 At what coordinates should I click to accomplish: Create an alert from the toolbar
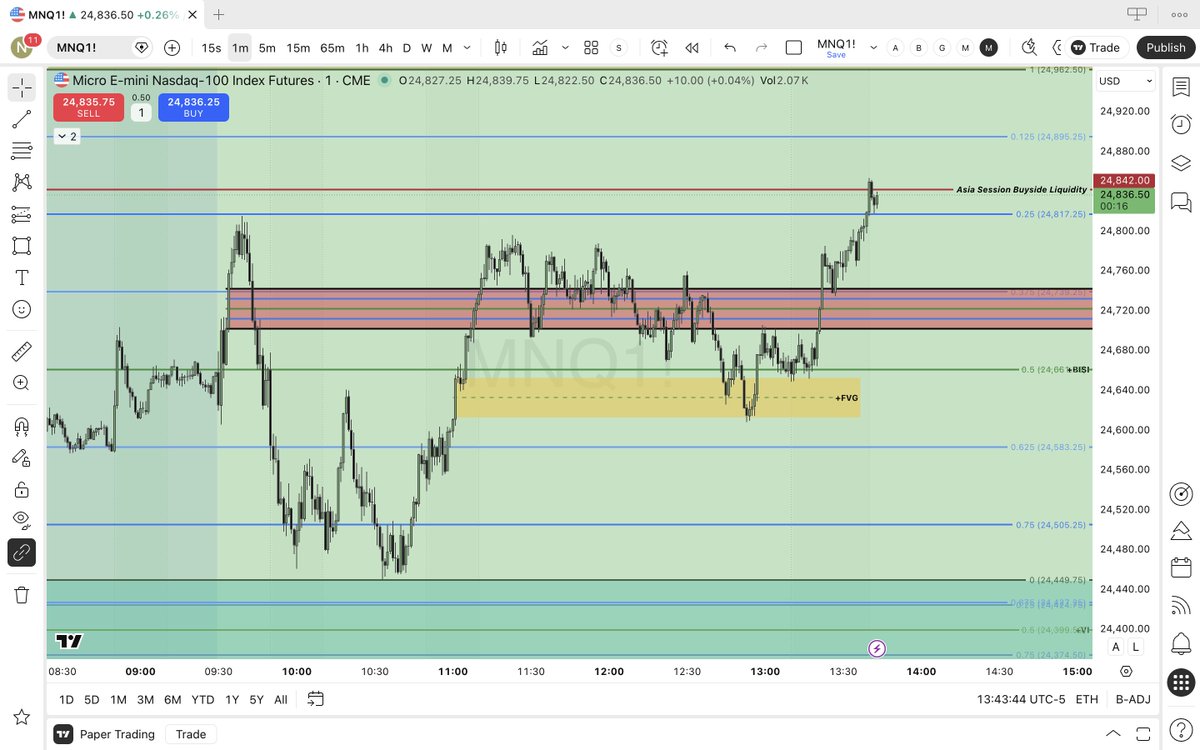[659, 47]
